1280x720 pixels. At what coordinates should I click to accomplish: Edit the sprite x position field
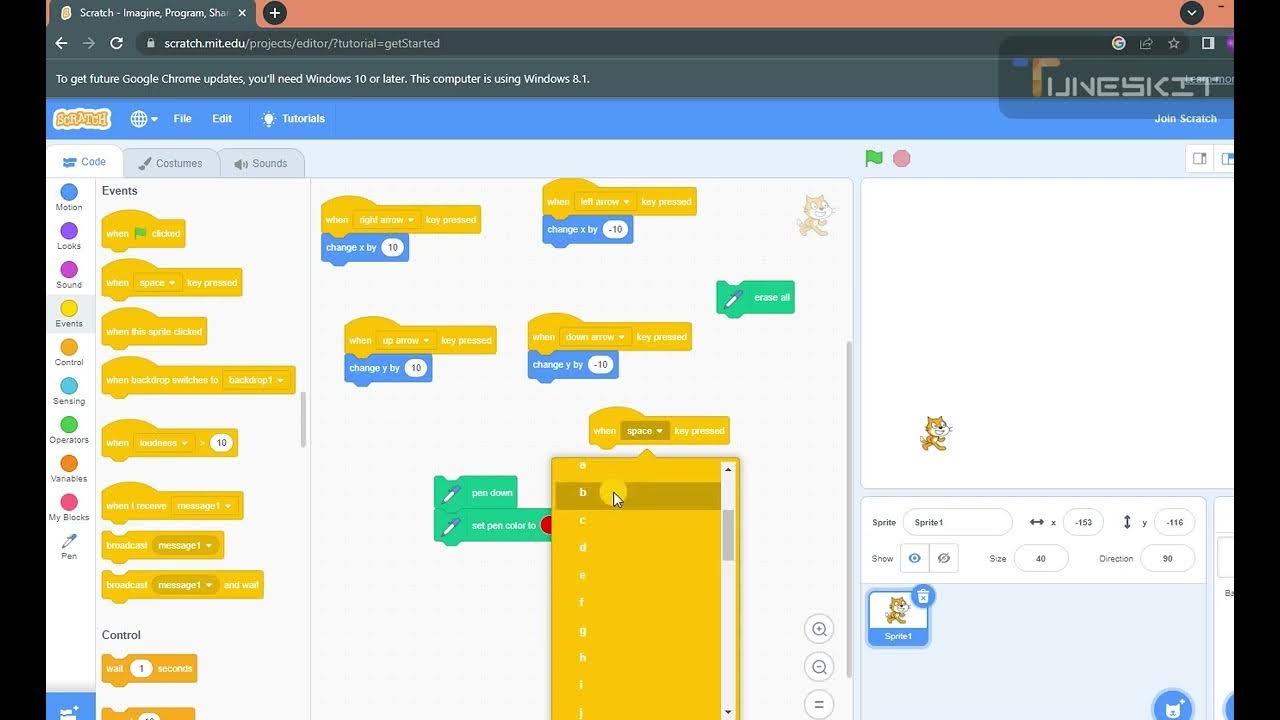(x=1083, y=522)
